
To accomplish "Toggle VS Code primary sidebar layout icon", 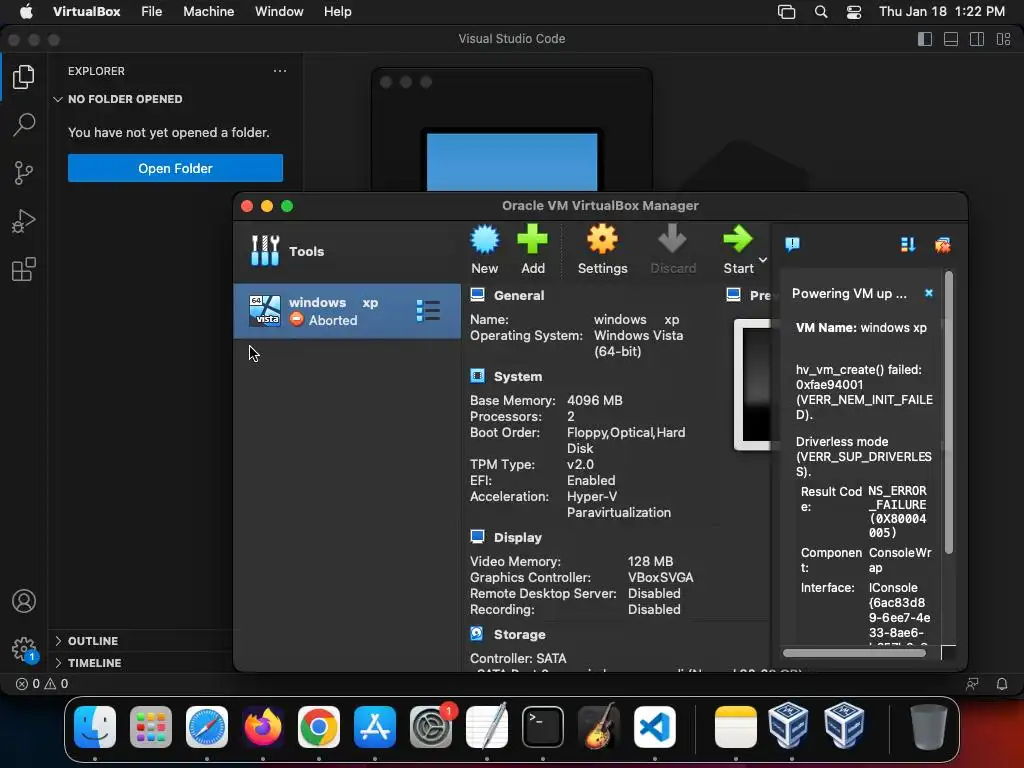I will coord(925,39).
